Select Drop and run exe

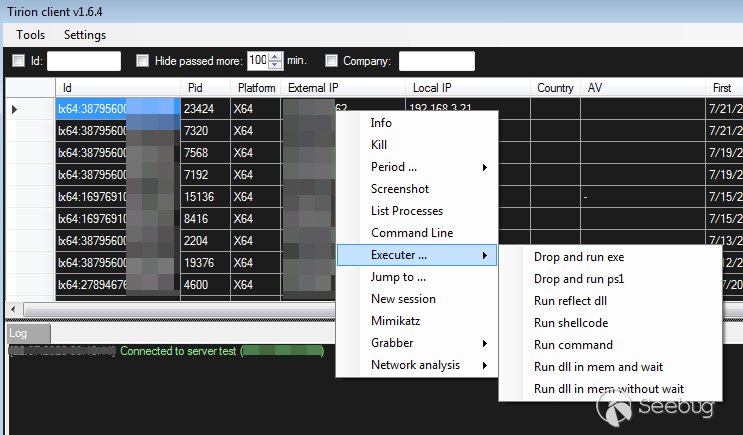578,257
